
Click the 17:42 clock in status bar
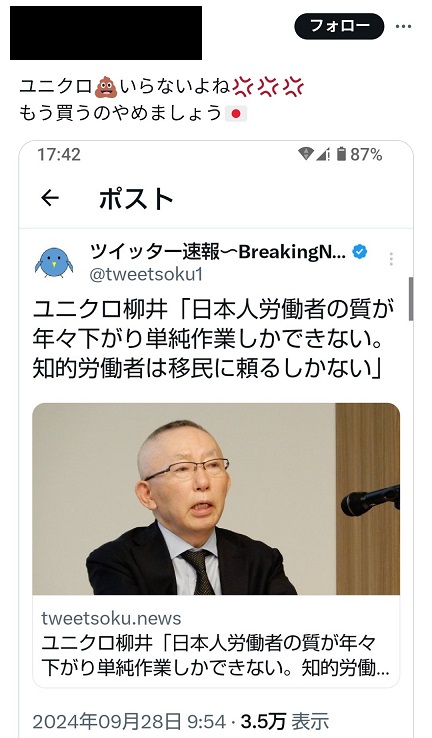click(59, 154)
